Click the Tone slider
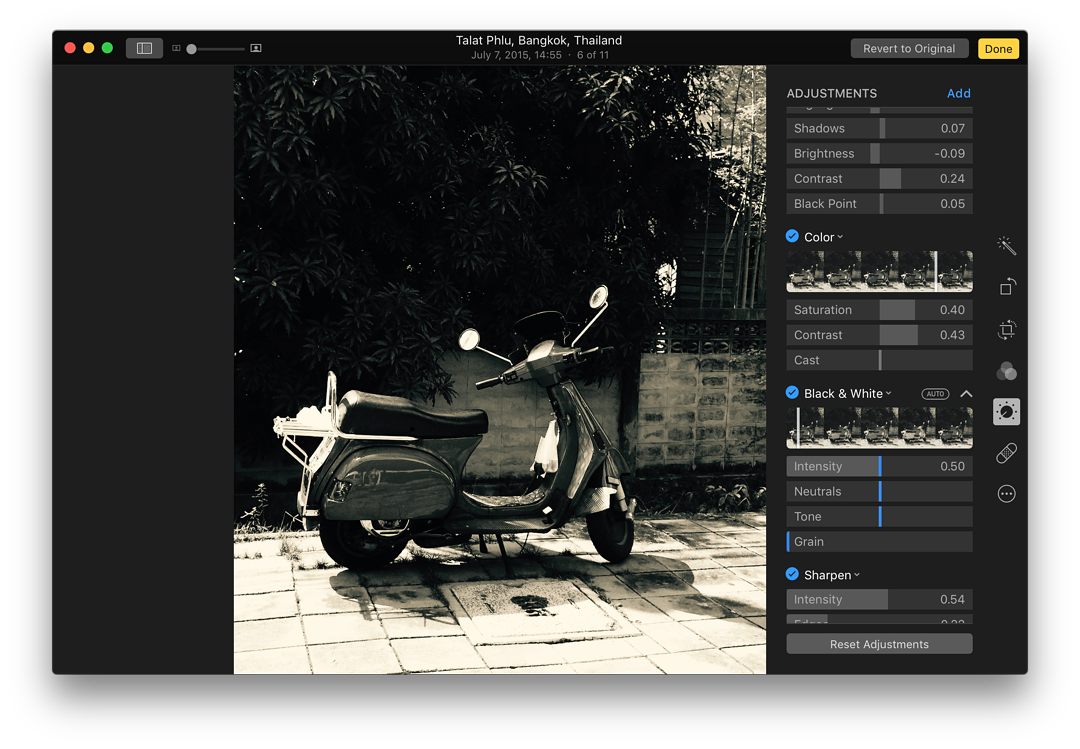 point(879,516)
